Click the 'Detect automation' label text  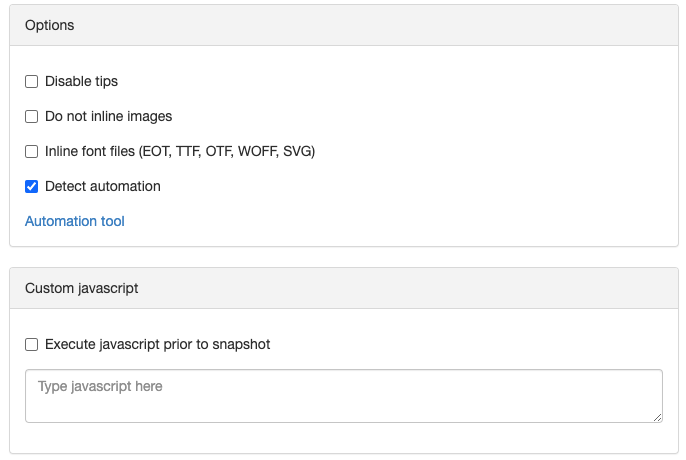(103, 186)
